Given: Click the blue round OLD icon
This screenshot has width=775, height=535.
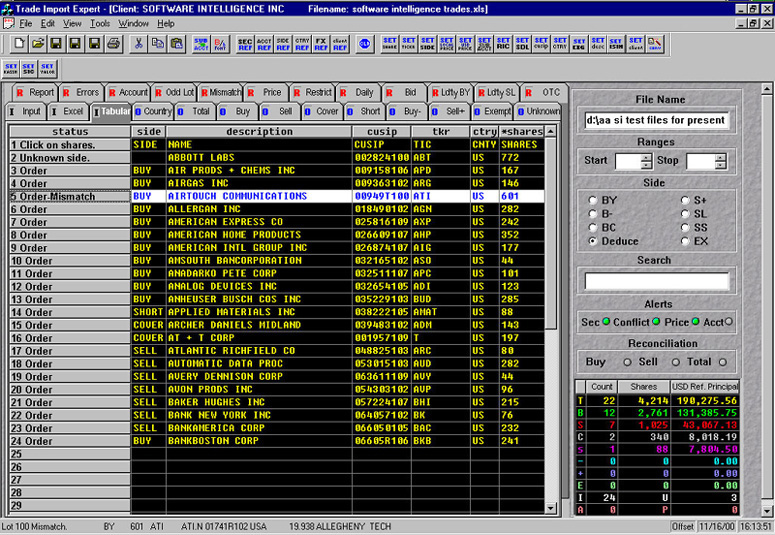Looking at the screenshot, I should pos(365,44).
